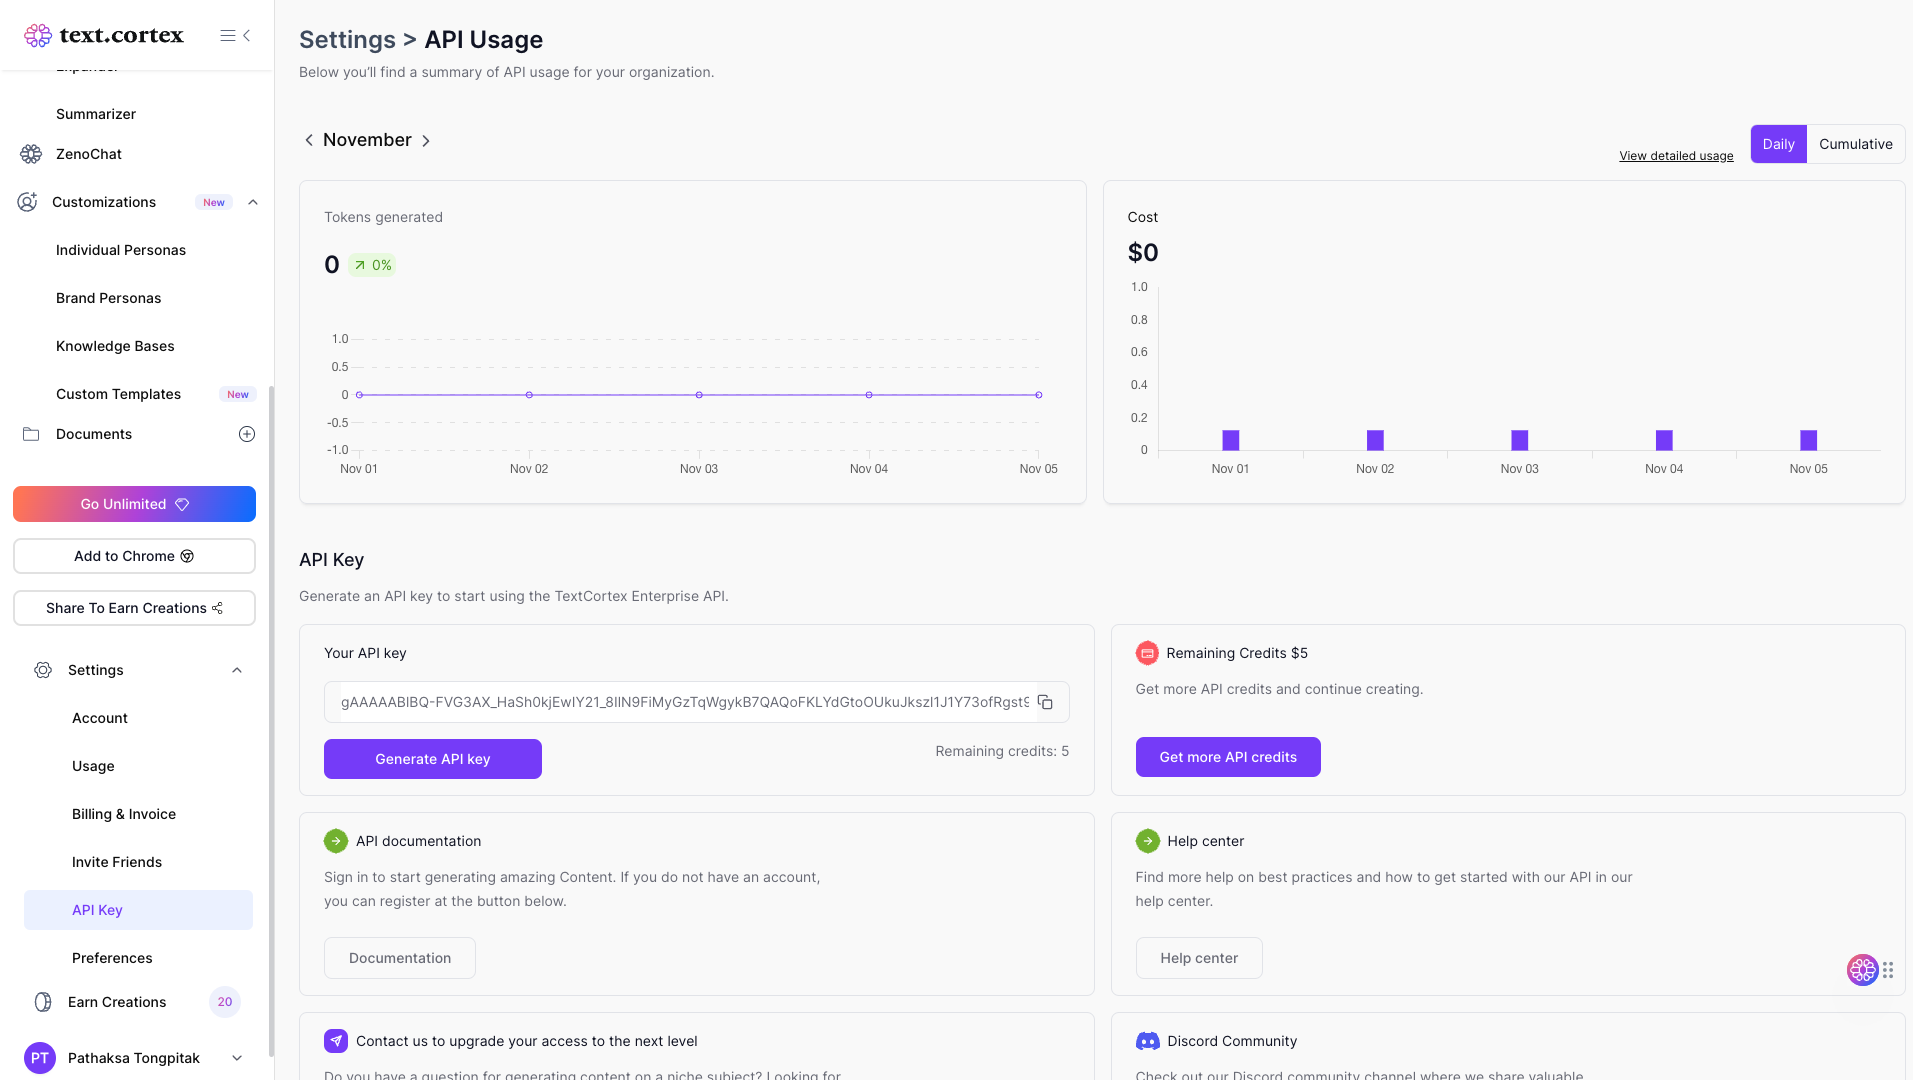Viewport: 1913px width, 1080px height.
Task: Go to the next month after November
Action: tap(426, 141)
